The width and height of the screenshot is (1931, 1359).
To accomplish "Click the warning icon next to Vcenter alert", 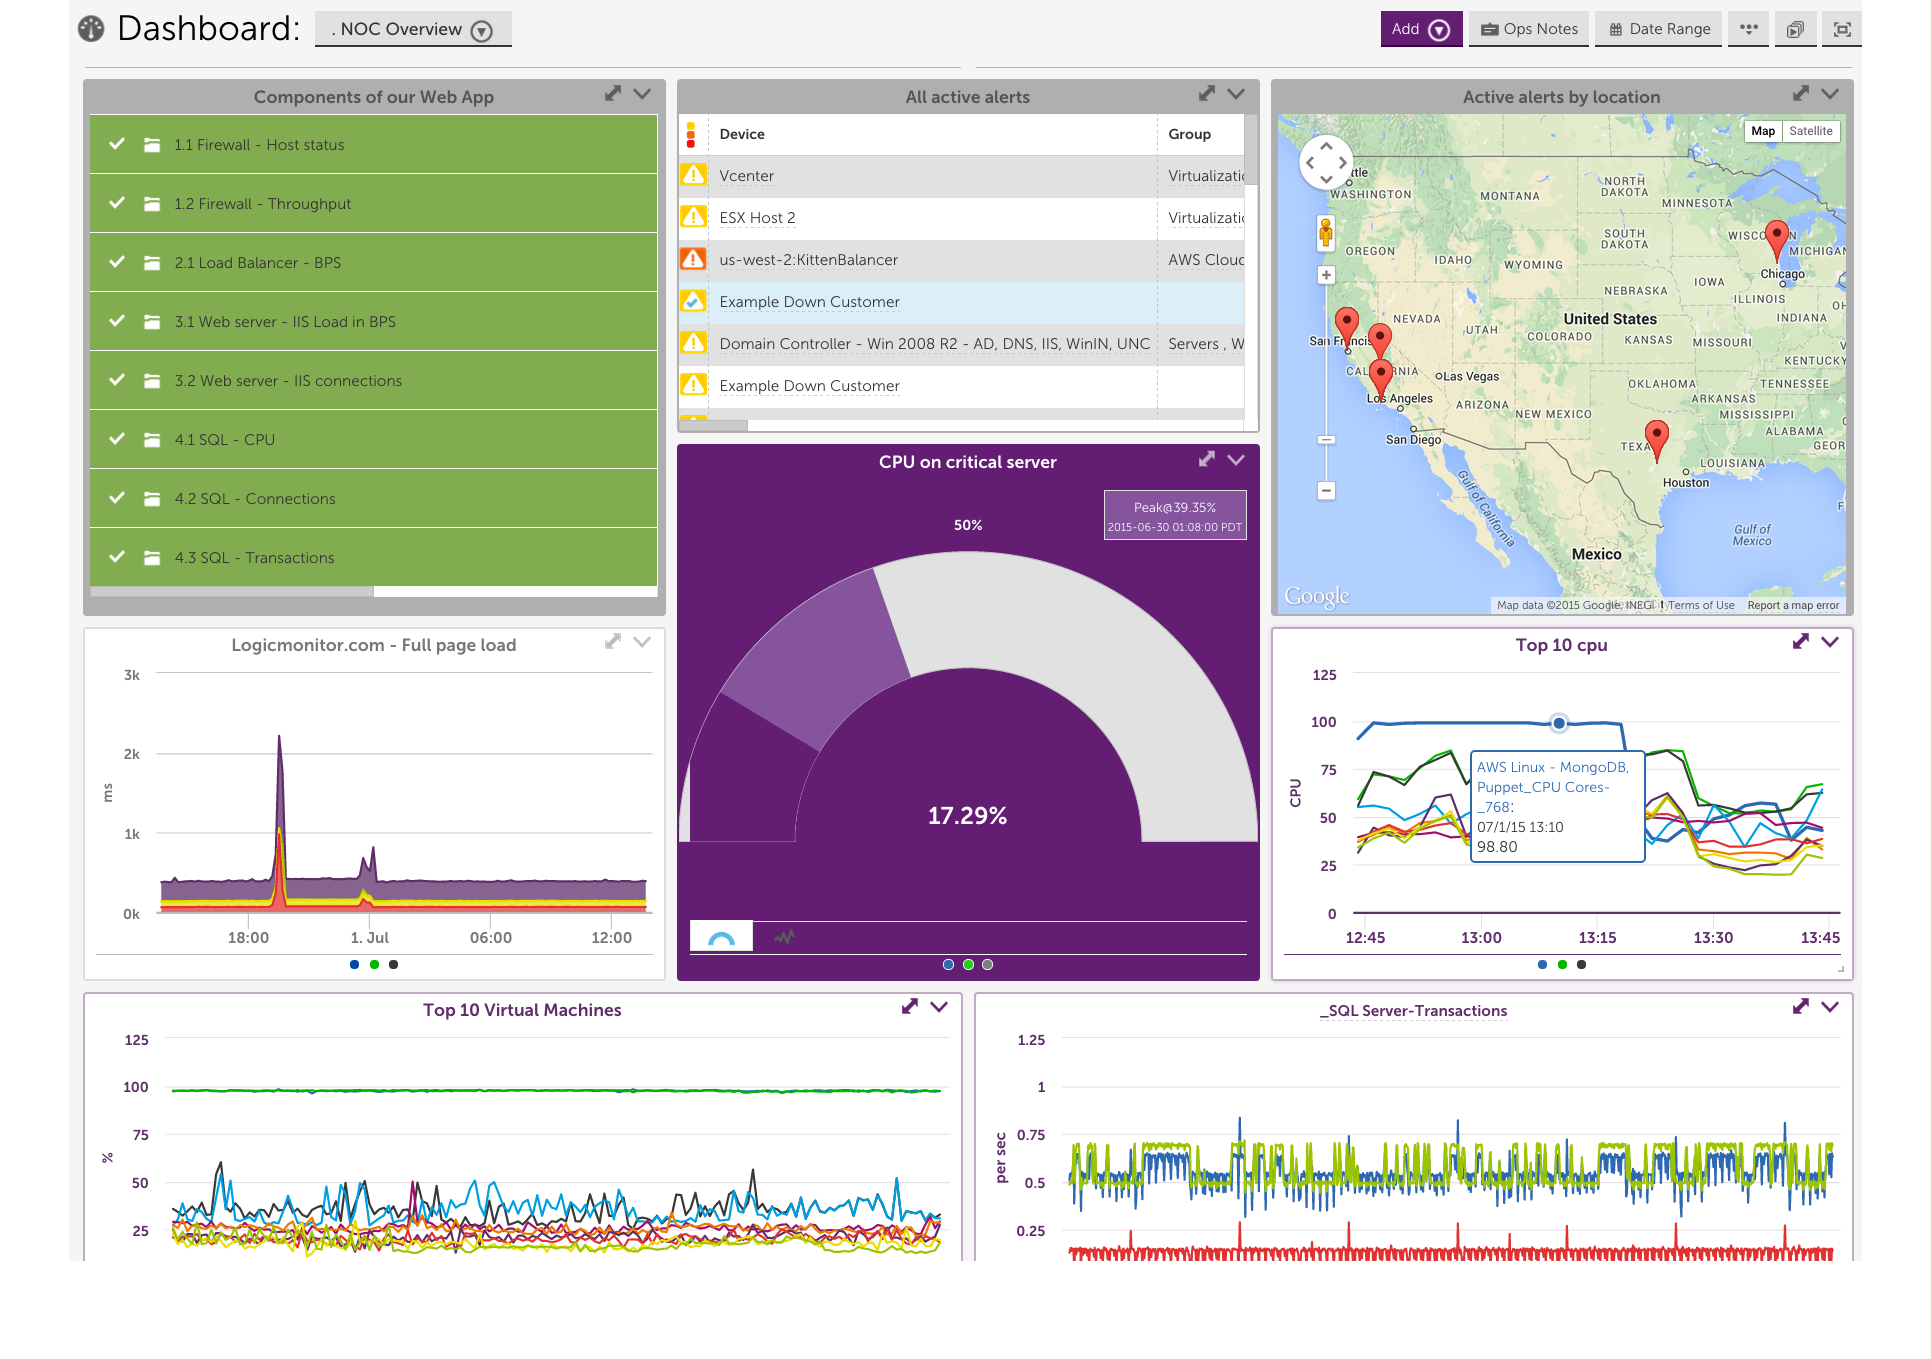I will 695,174.
